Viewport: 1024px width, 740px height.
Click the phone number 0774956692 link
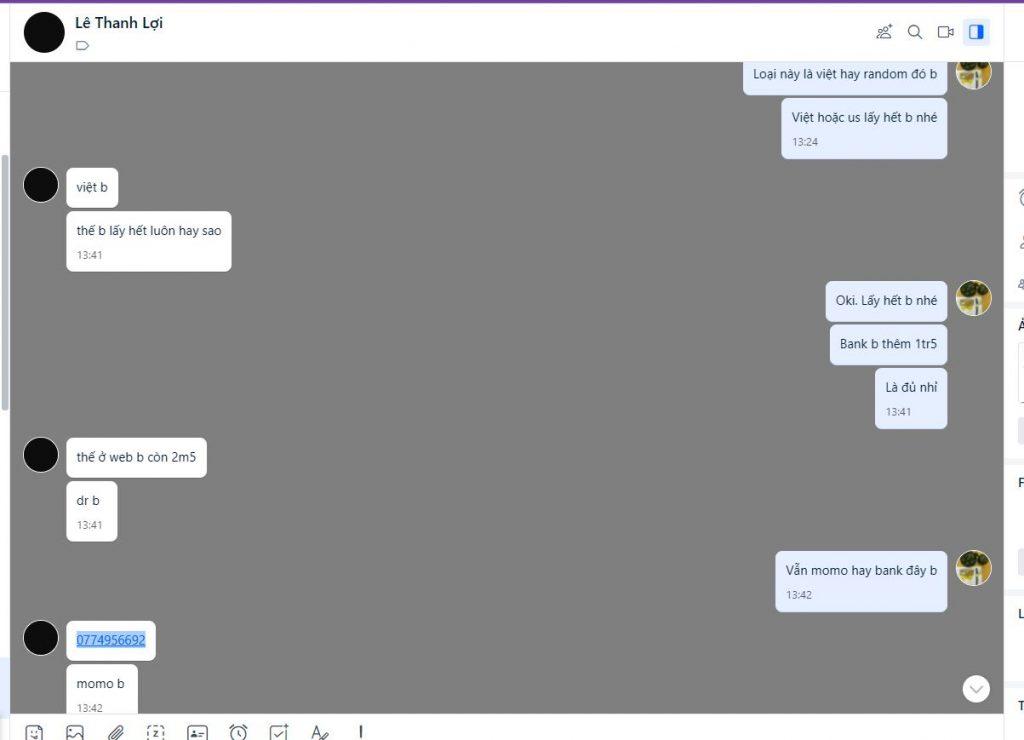click(x=111, y=640)
